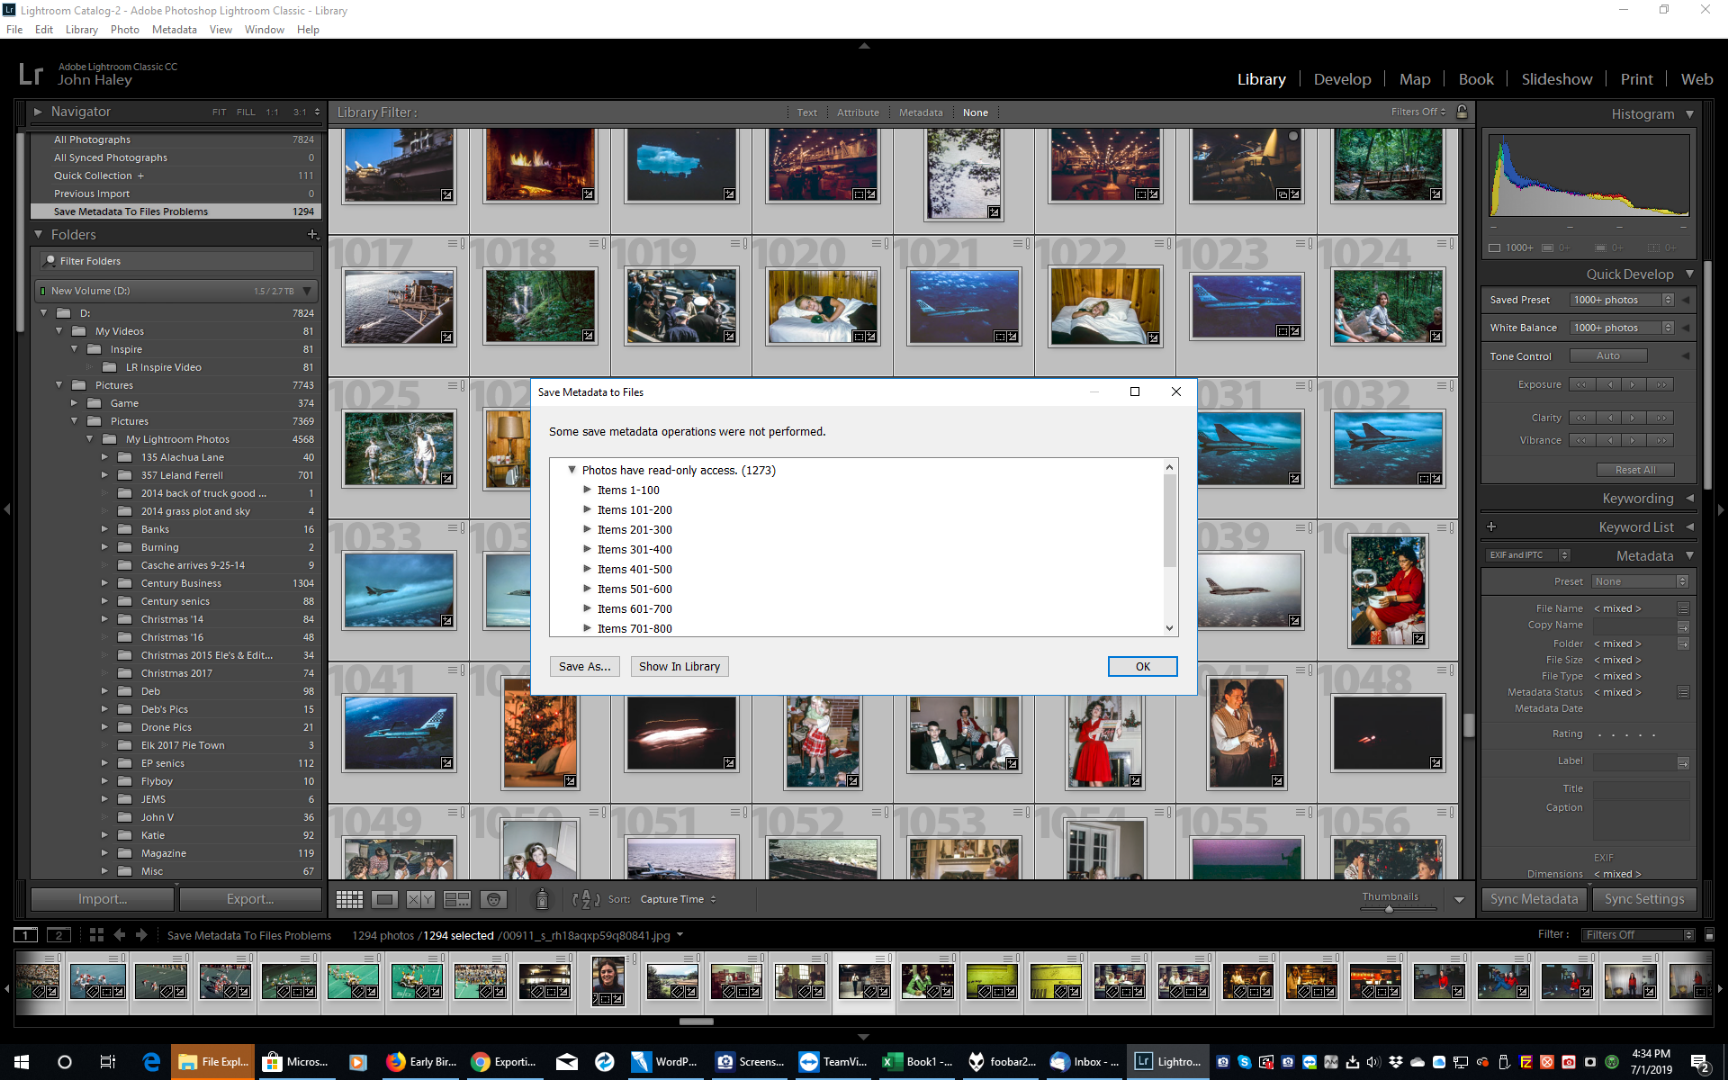Open People view face icon

493,900
